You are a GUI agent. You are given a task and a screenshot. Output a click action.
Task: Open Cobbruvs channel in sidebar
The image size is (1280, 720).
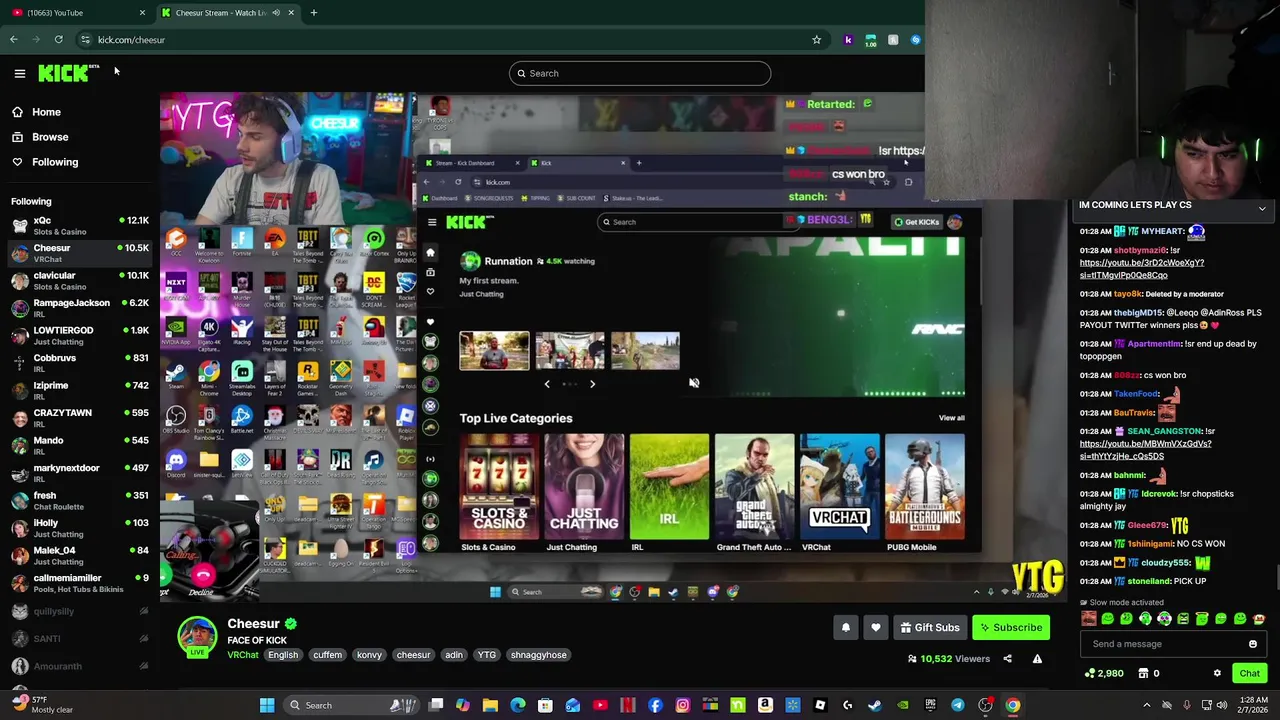80,363
